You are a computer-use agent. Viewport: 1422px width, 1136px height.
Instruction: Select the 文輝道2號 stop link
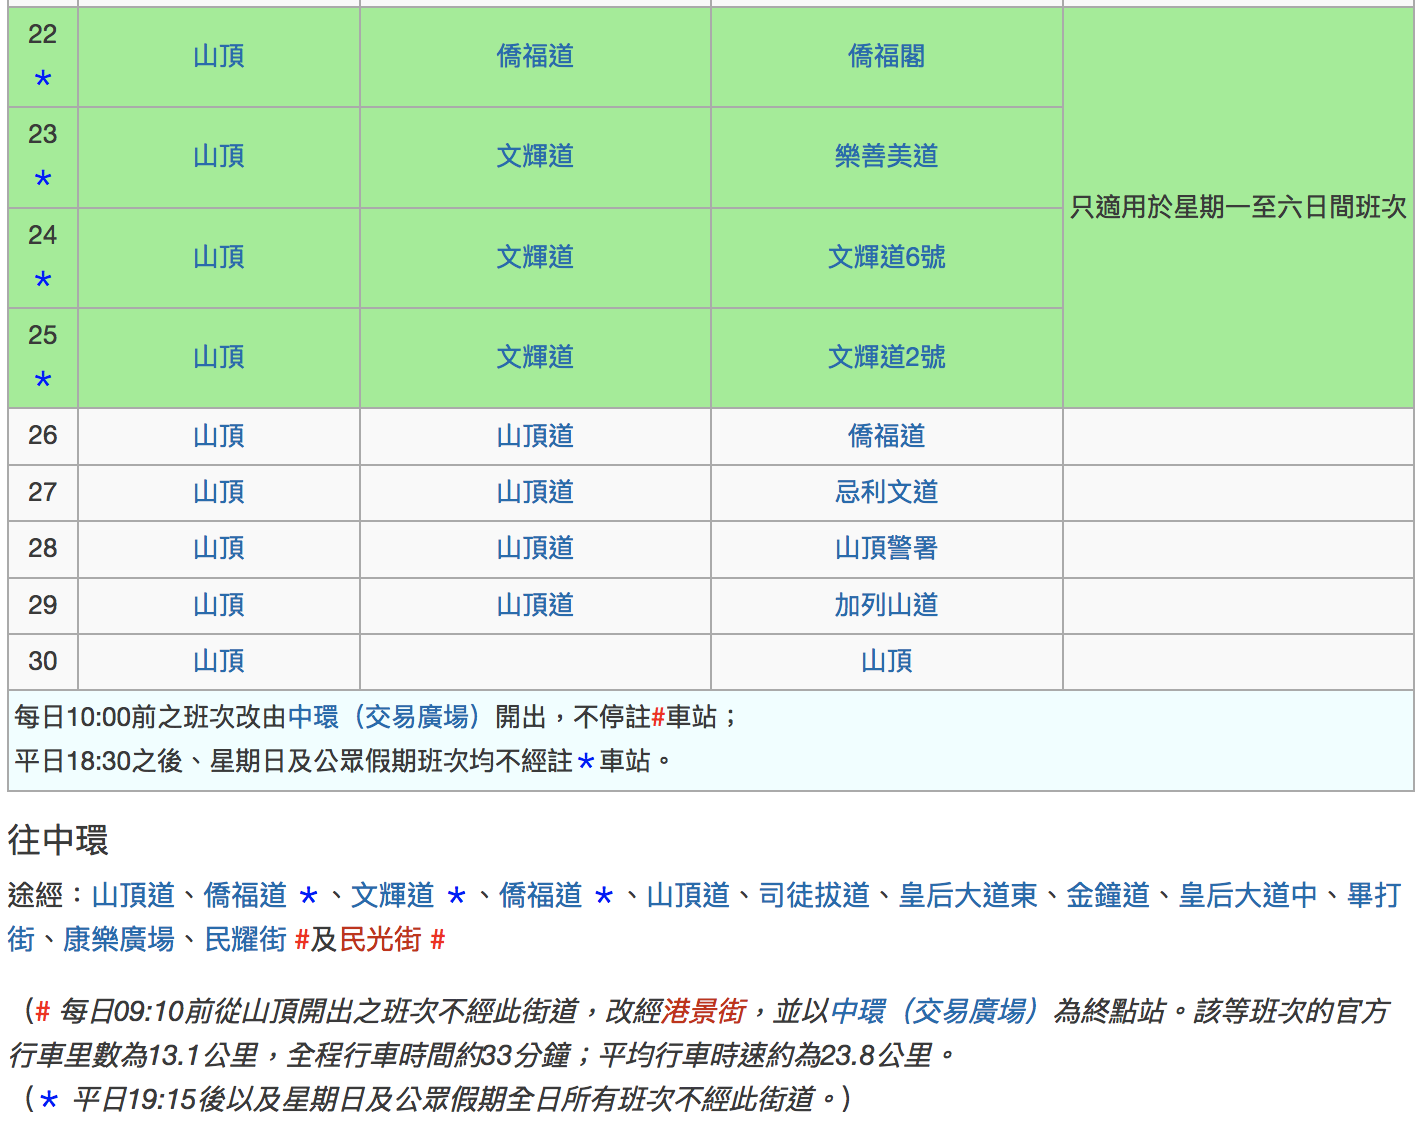tap(886, 358)
